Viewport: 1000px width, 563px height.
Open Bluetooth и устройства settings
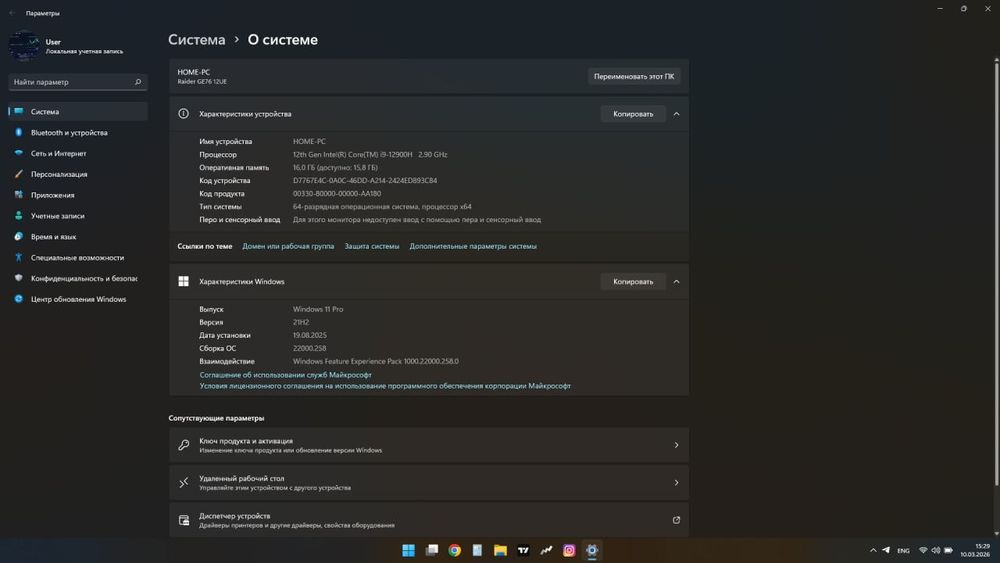point(78,133)
